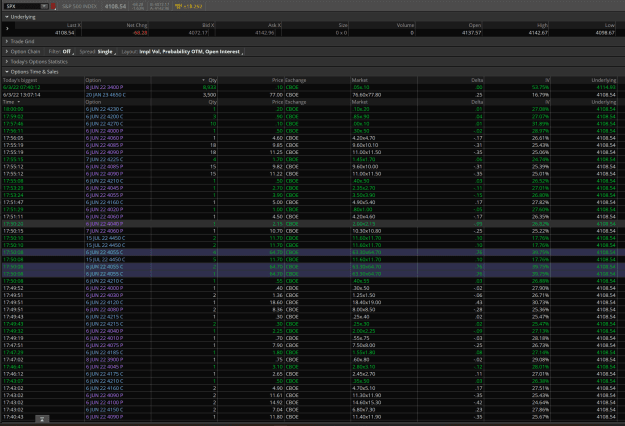Screen dimensions: 625x426
Task: Select the 6 JUN 22 4270 C option
Action: point(104,124)
